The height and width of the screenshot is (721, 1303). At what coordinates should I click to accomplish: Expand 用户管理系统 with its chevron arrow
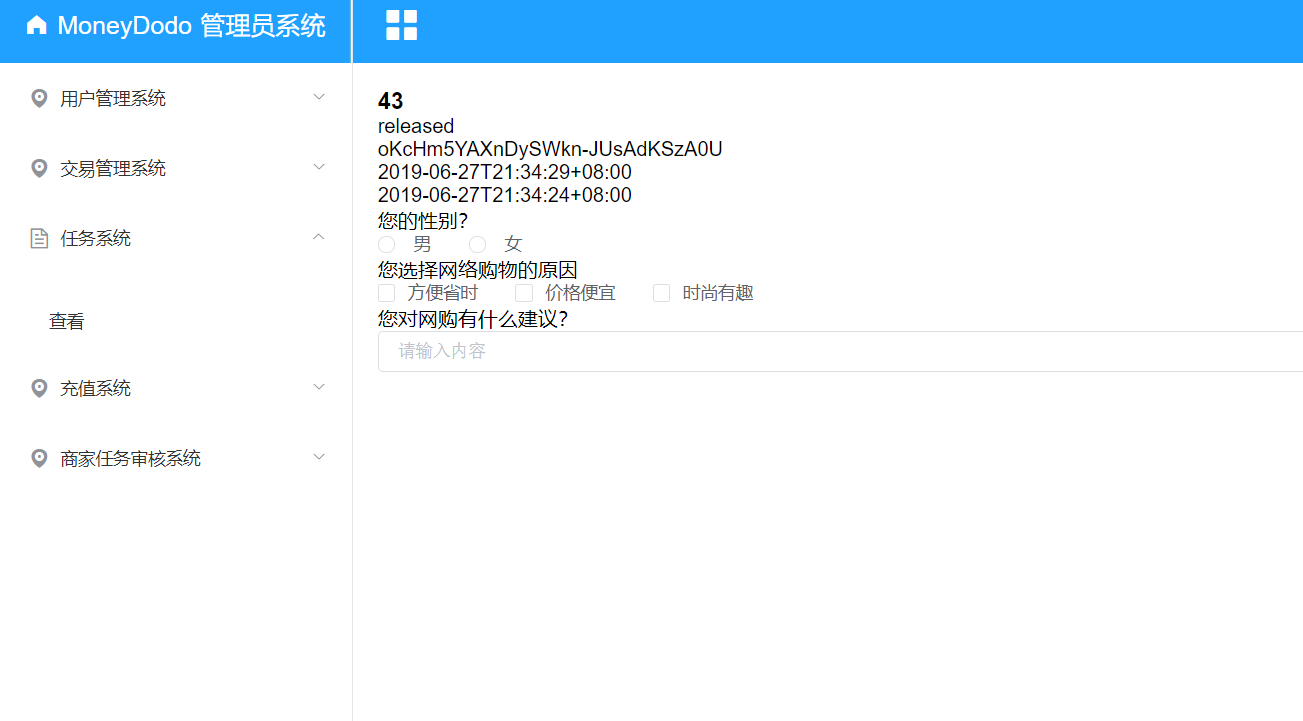point(319,97)
